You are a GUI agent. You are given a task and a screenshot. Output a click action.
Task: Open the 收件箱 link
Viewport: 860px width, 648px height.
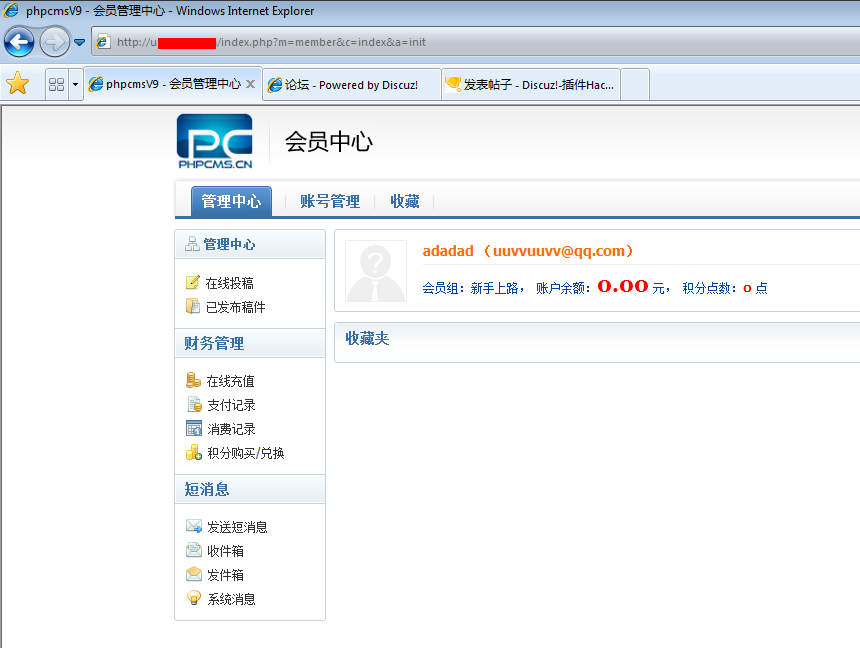[225, 551]
